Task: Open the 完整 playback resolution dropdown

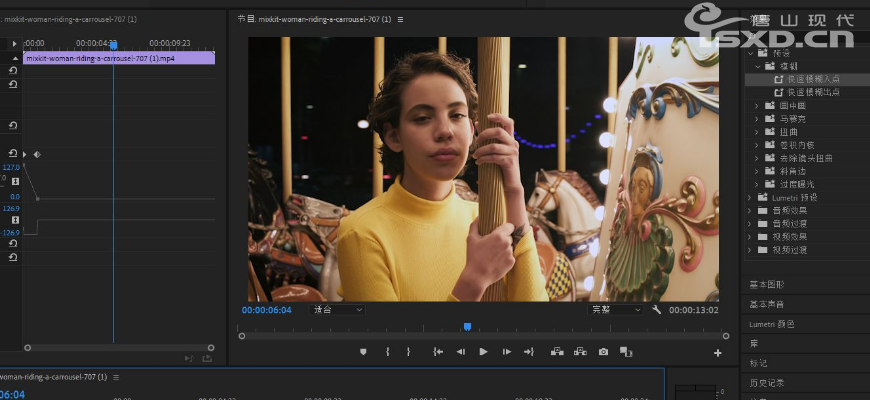Action: click(x=615, y=310)
